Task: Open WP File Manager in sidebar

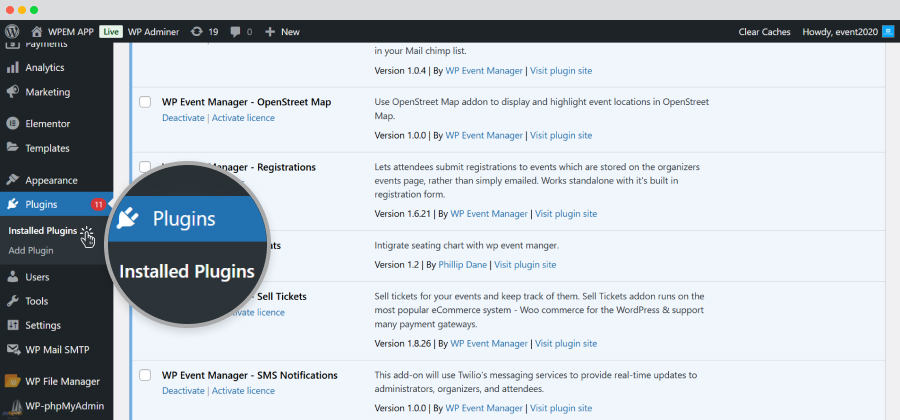Action: tap(63, 382)
